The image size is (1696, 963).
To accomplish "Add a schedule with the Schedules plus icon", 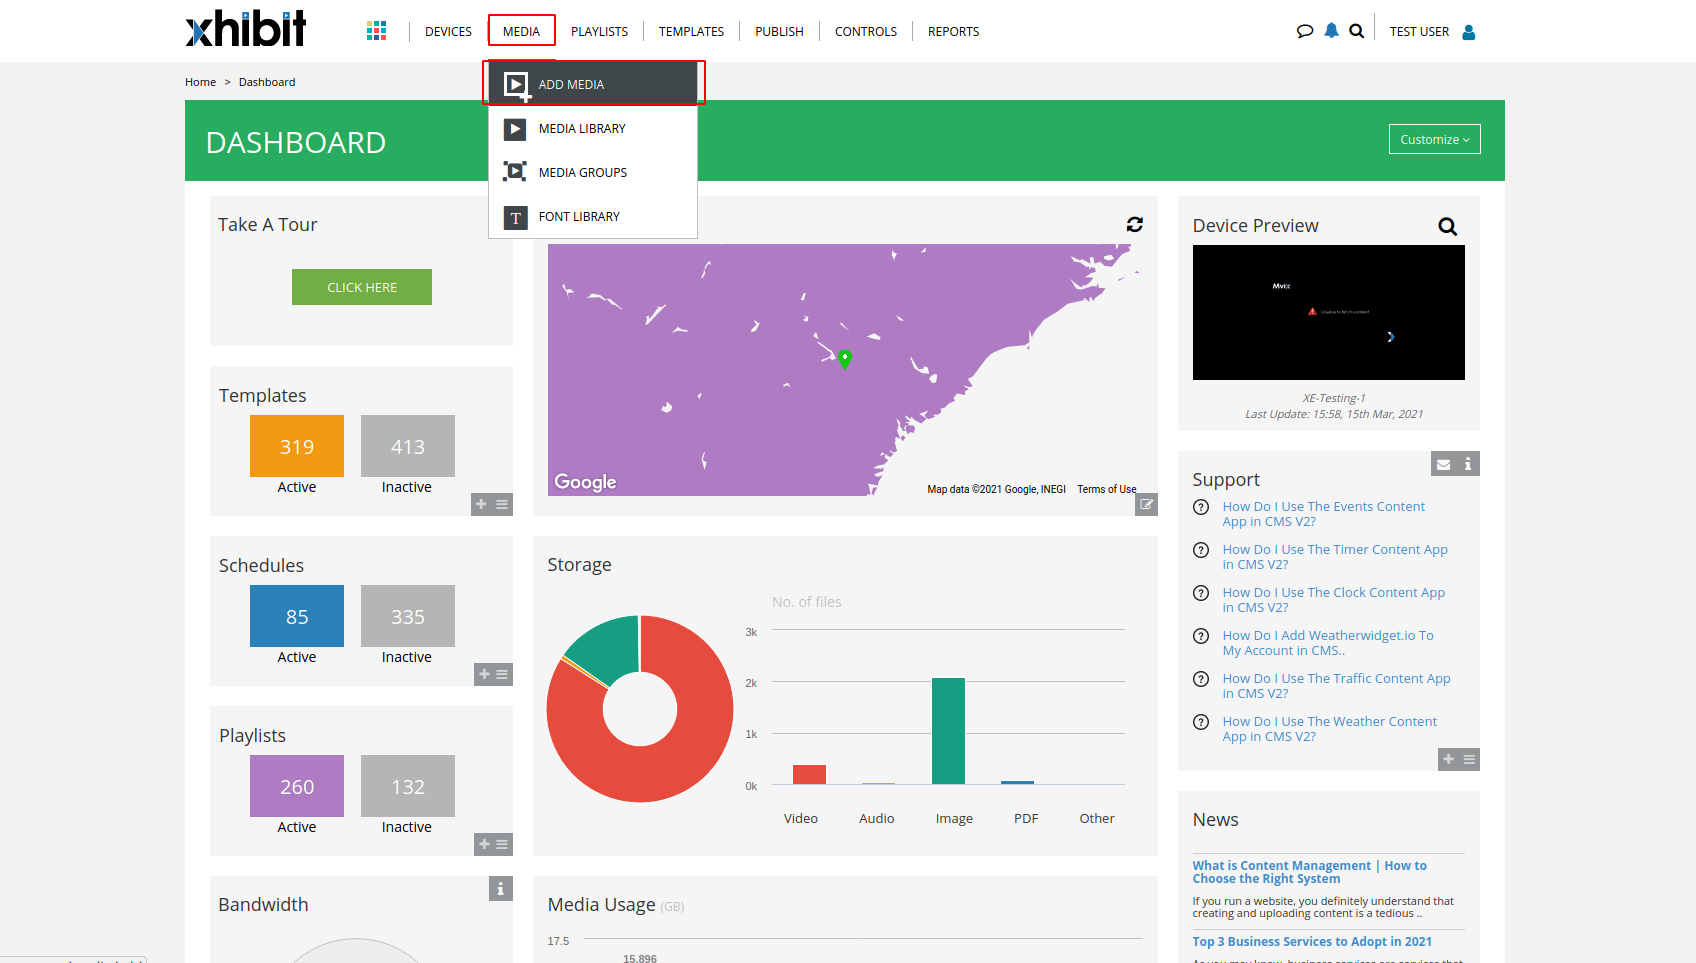I will 484,675.
